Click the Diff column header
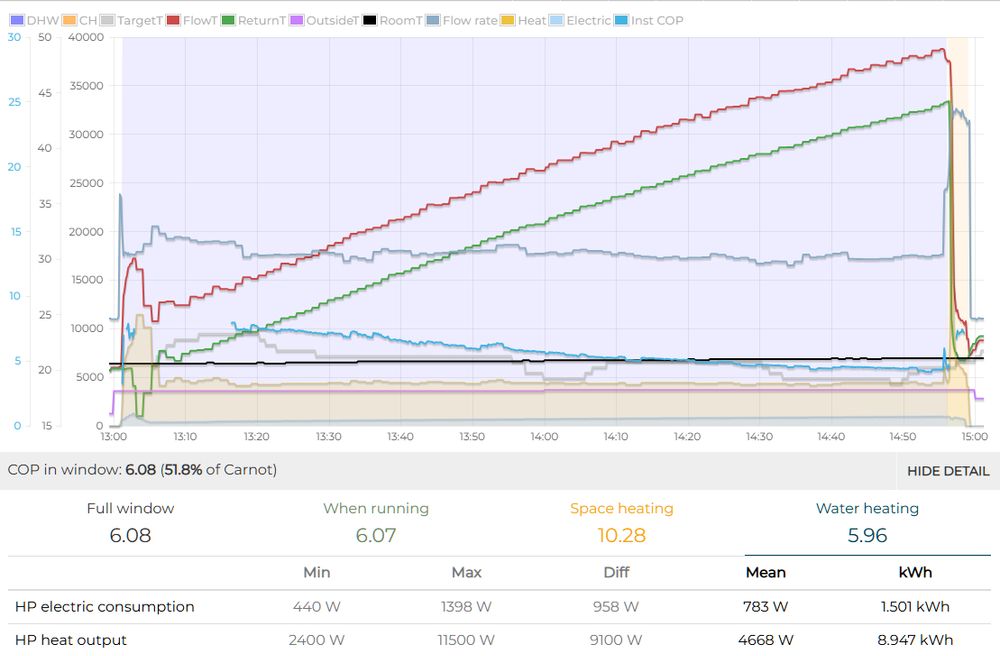 [616, 572]
